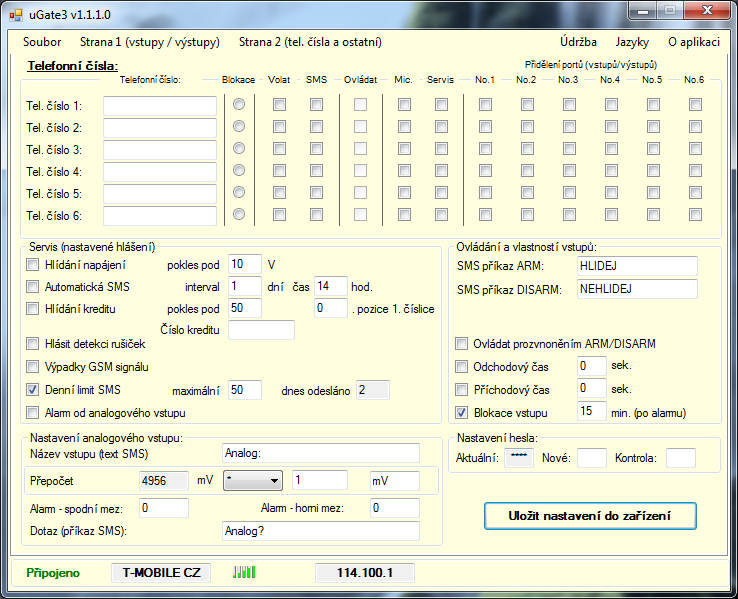Uncheck Denní limit SMS checkbox

point(32,390)
